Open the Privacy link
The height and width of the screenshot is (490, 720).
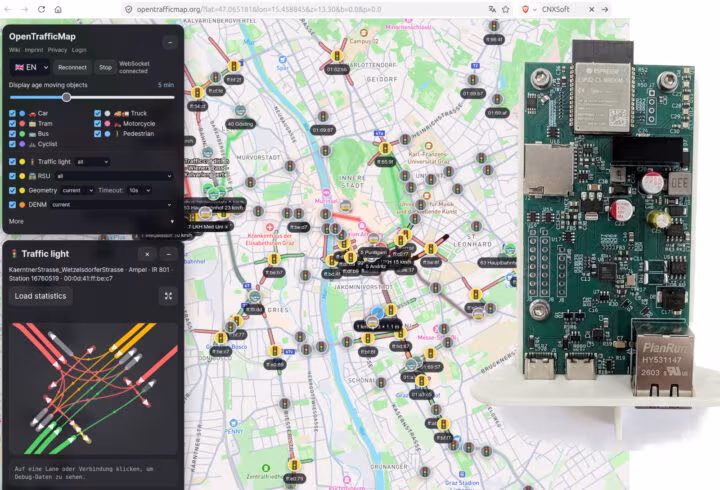pos(57,50)
